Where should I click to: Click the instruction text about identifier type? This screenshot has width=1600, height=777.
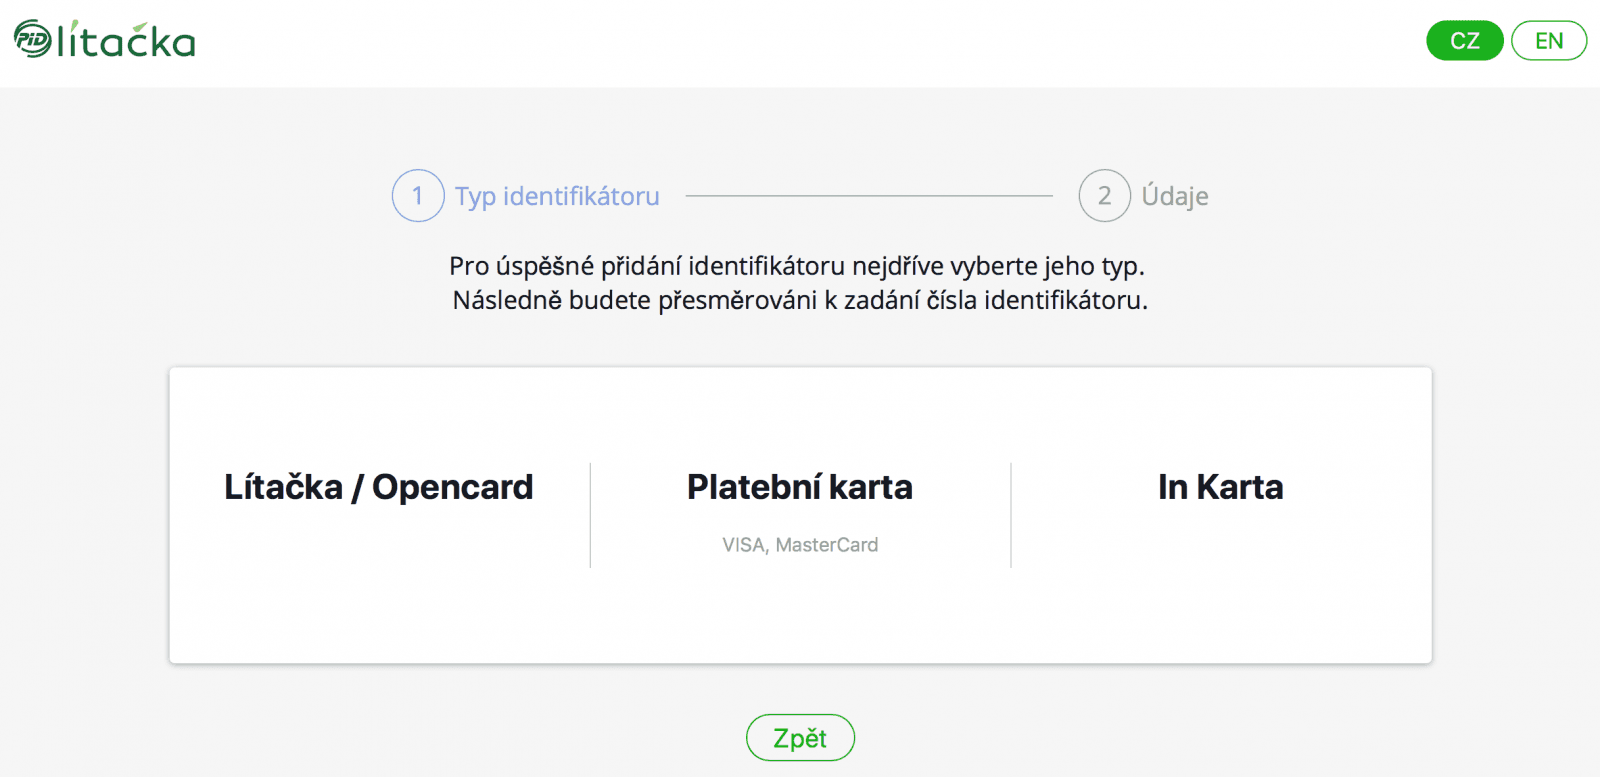point(798,283)
